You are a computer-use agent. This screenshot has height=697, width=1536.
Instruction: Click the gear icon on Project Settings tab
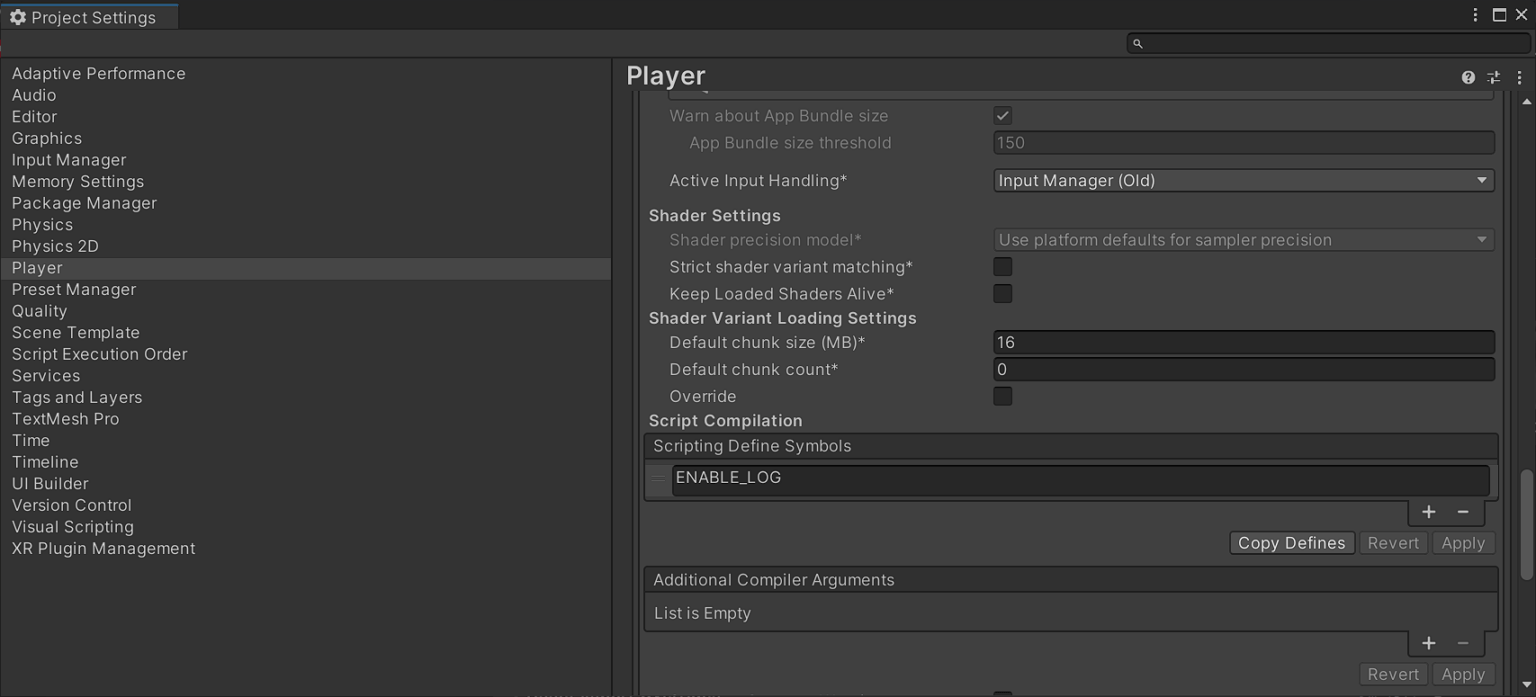(16, 16)
